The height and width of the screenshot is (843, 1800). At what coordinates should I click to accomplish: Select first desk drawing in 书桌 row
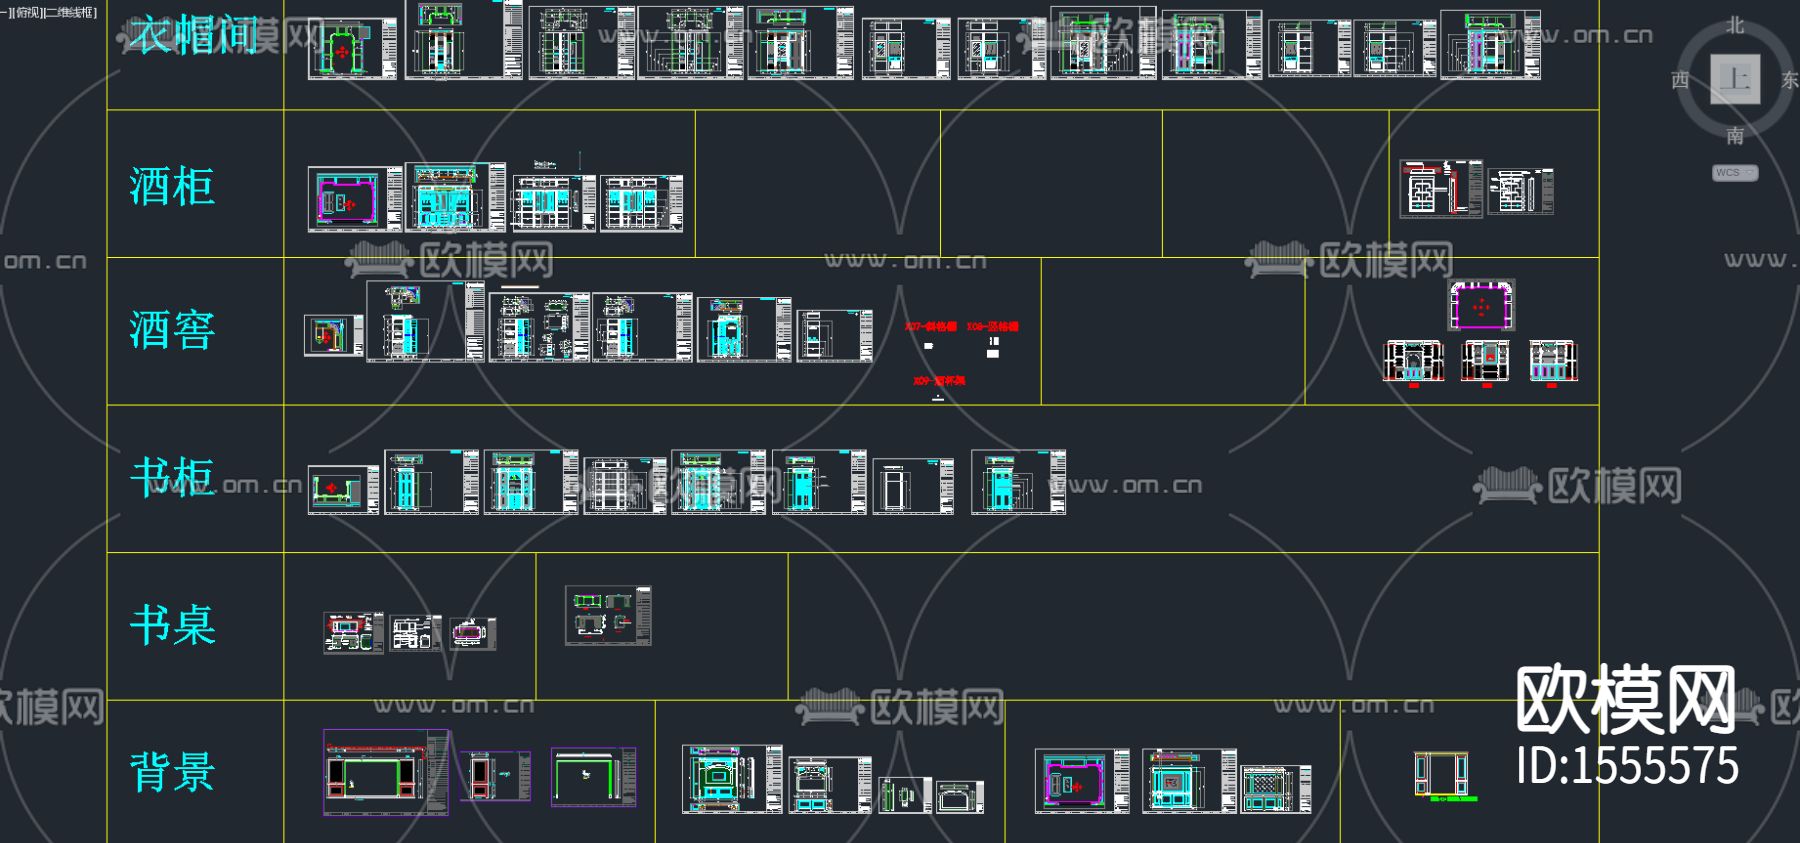(x=354, y=633)
